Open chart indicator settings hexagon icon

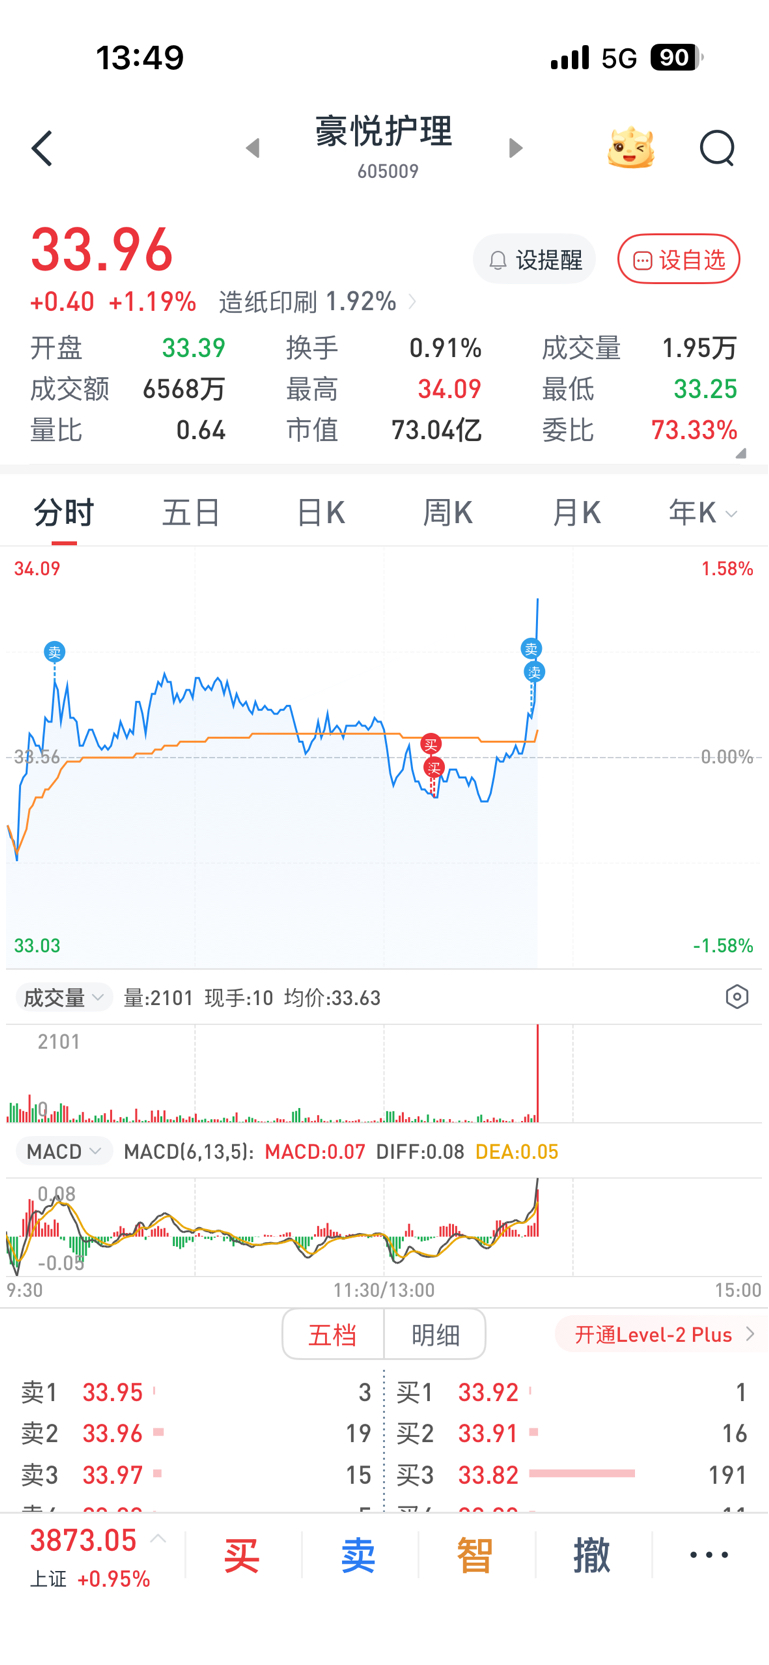[x=737, y=997]
